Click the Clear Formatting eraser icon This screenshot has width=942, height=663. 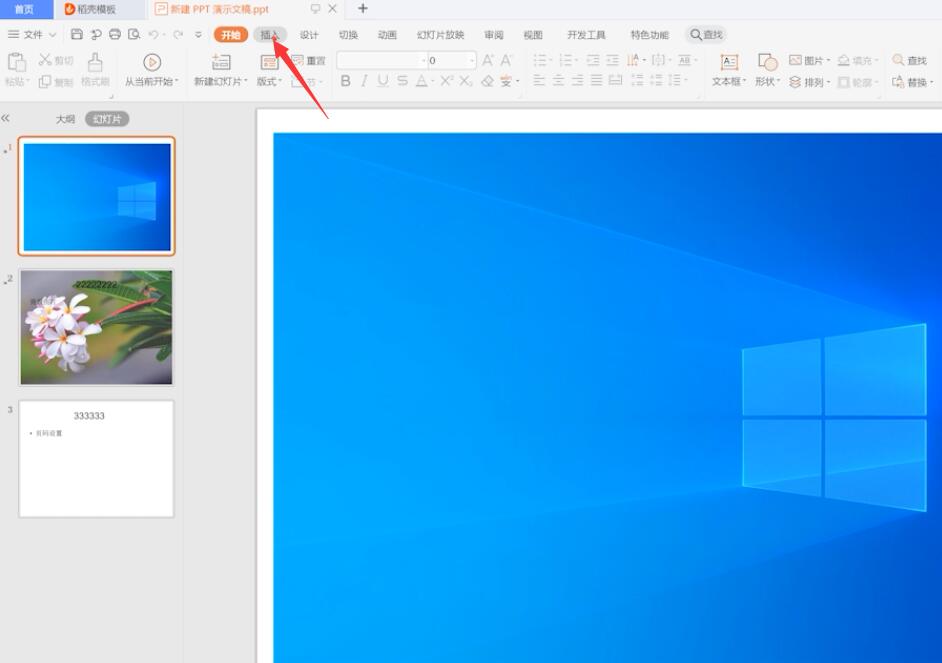click(487, 81)
